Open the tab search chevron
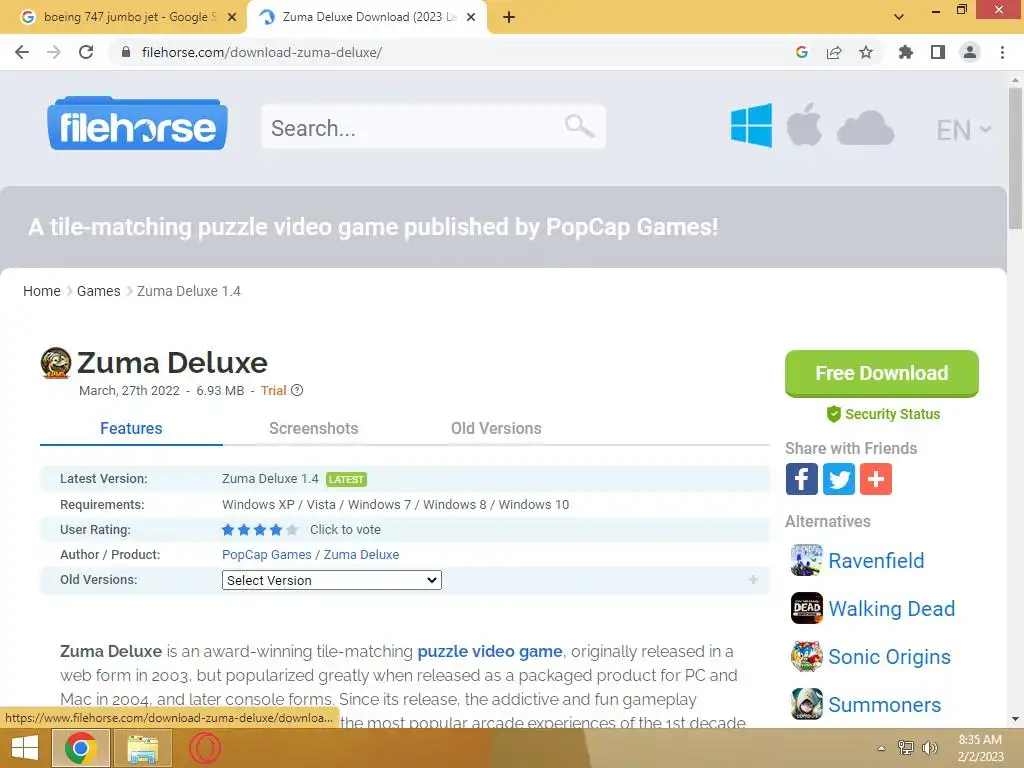1024x768 pixels. click(899, 17)
